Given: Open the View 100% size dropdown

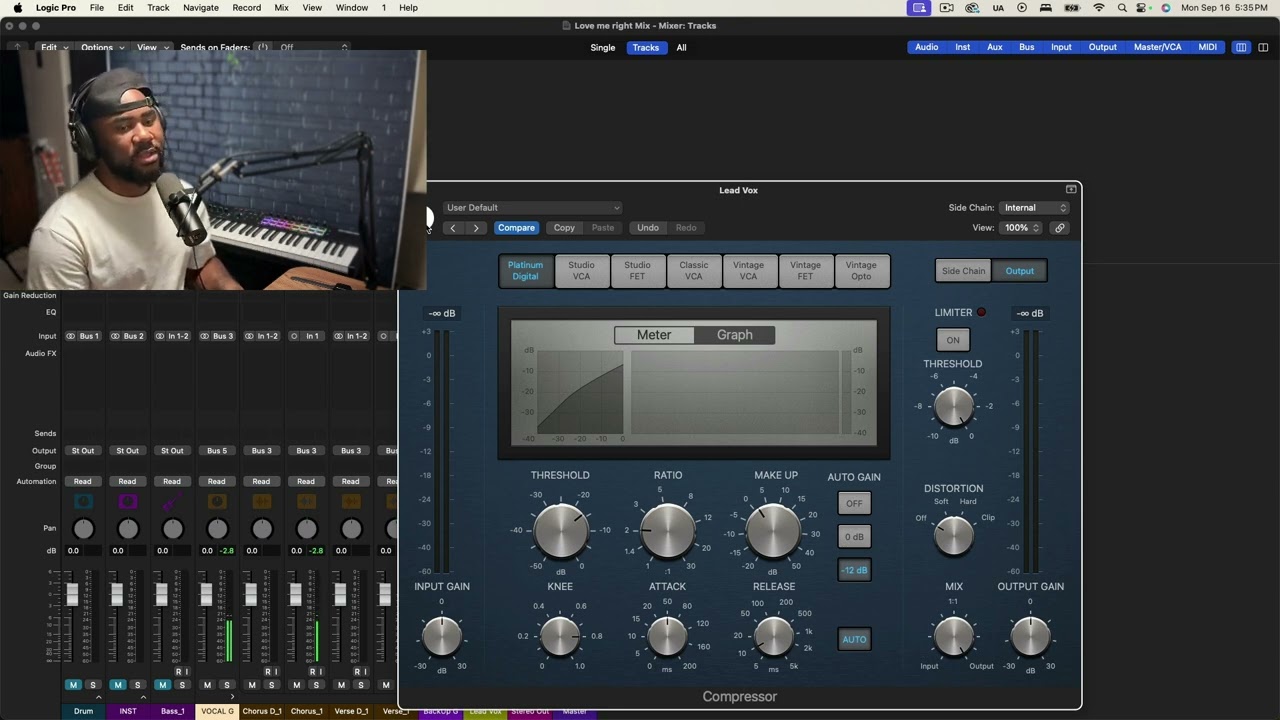Looking at the screenshot, I should (x=1021, y=228).
